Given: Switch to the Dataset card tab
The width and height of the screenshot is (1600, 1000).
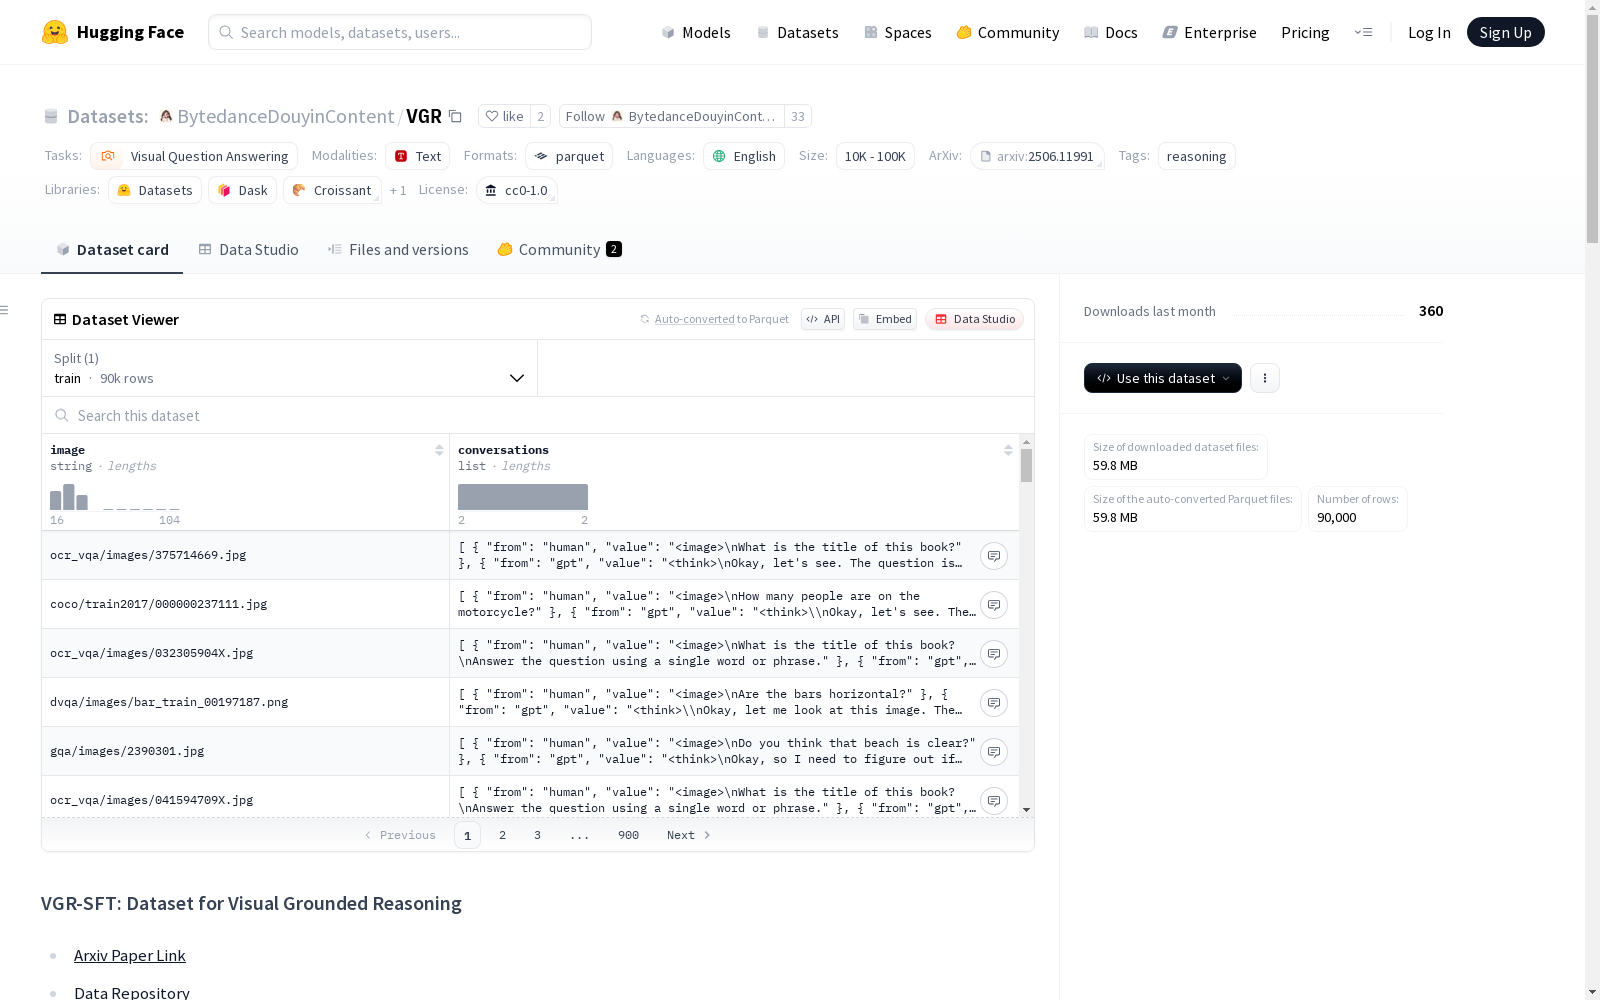Looking at the screenshot, I should (112, 250).
